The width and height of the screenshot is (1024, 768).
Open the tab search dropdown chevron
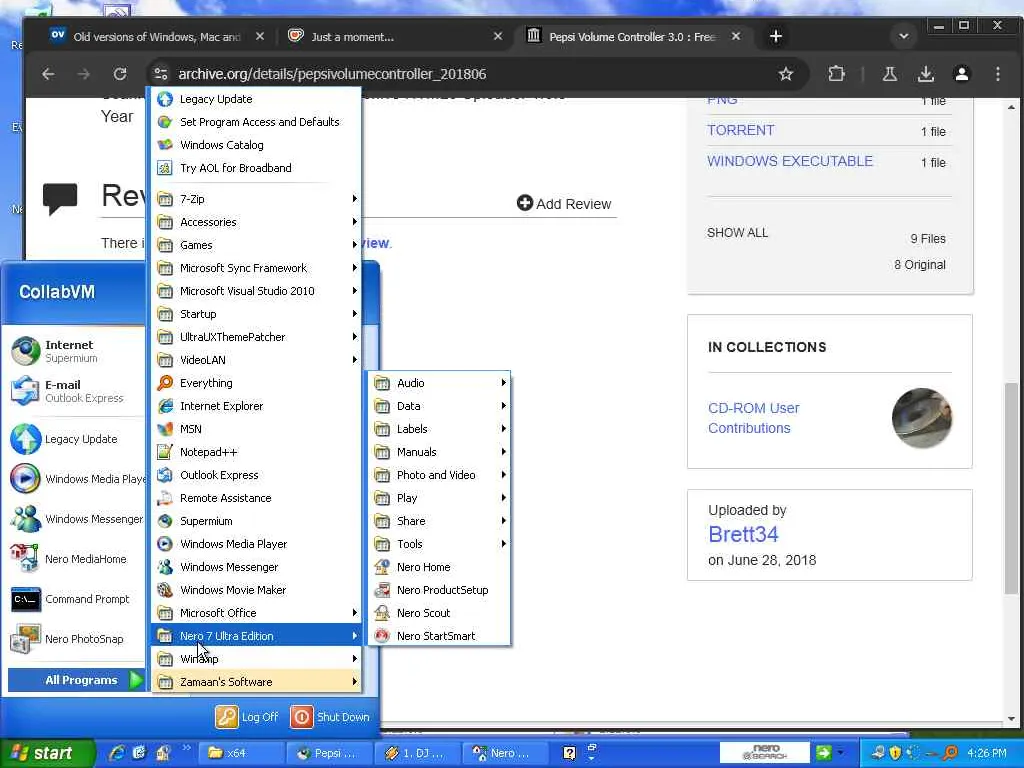tap(904, 36)
